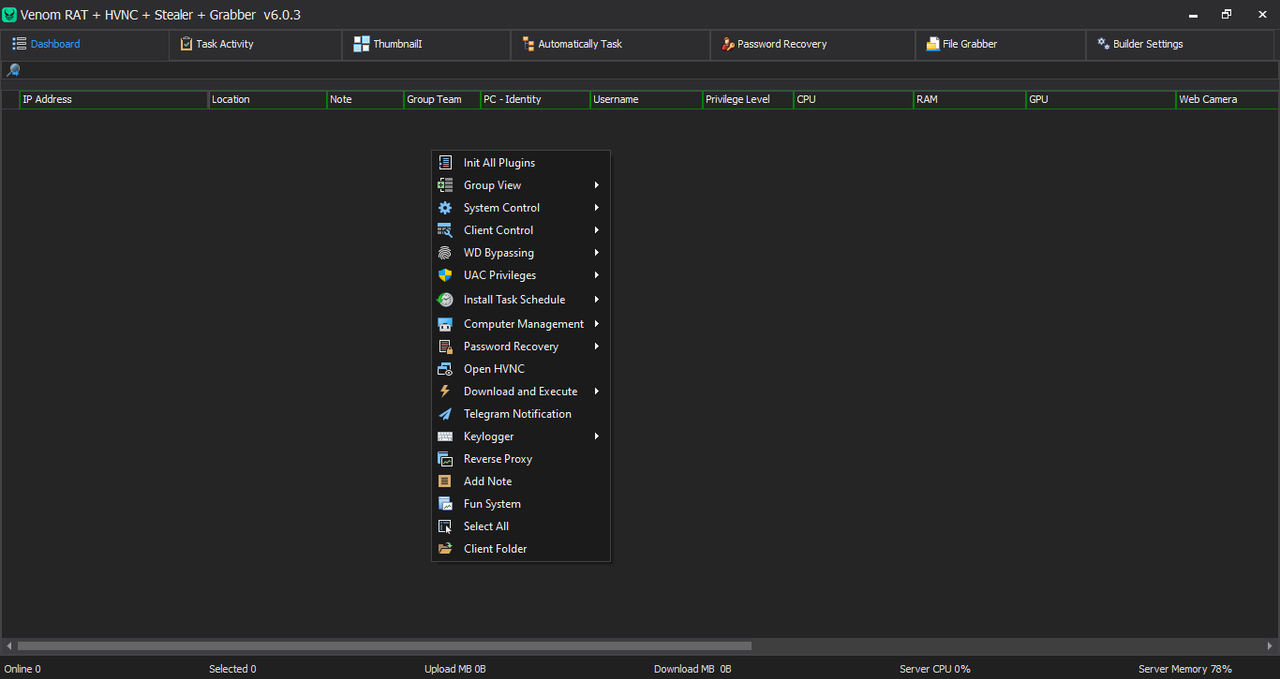Sort by the Username column header
Image resolution: width=1280 pixels, height=679 pixels.
tap(646, 99)
